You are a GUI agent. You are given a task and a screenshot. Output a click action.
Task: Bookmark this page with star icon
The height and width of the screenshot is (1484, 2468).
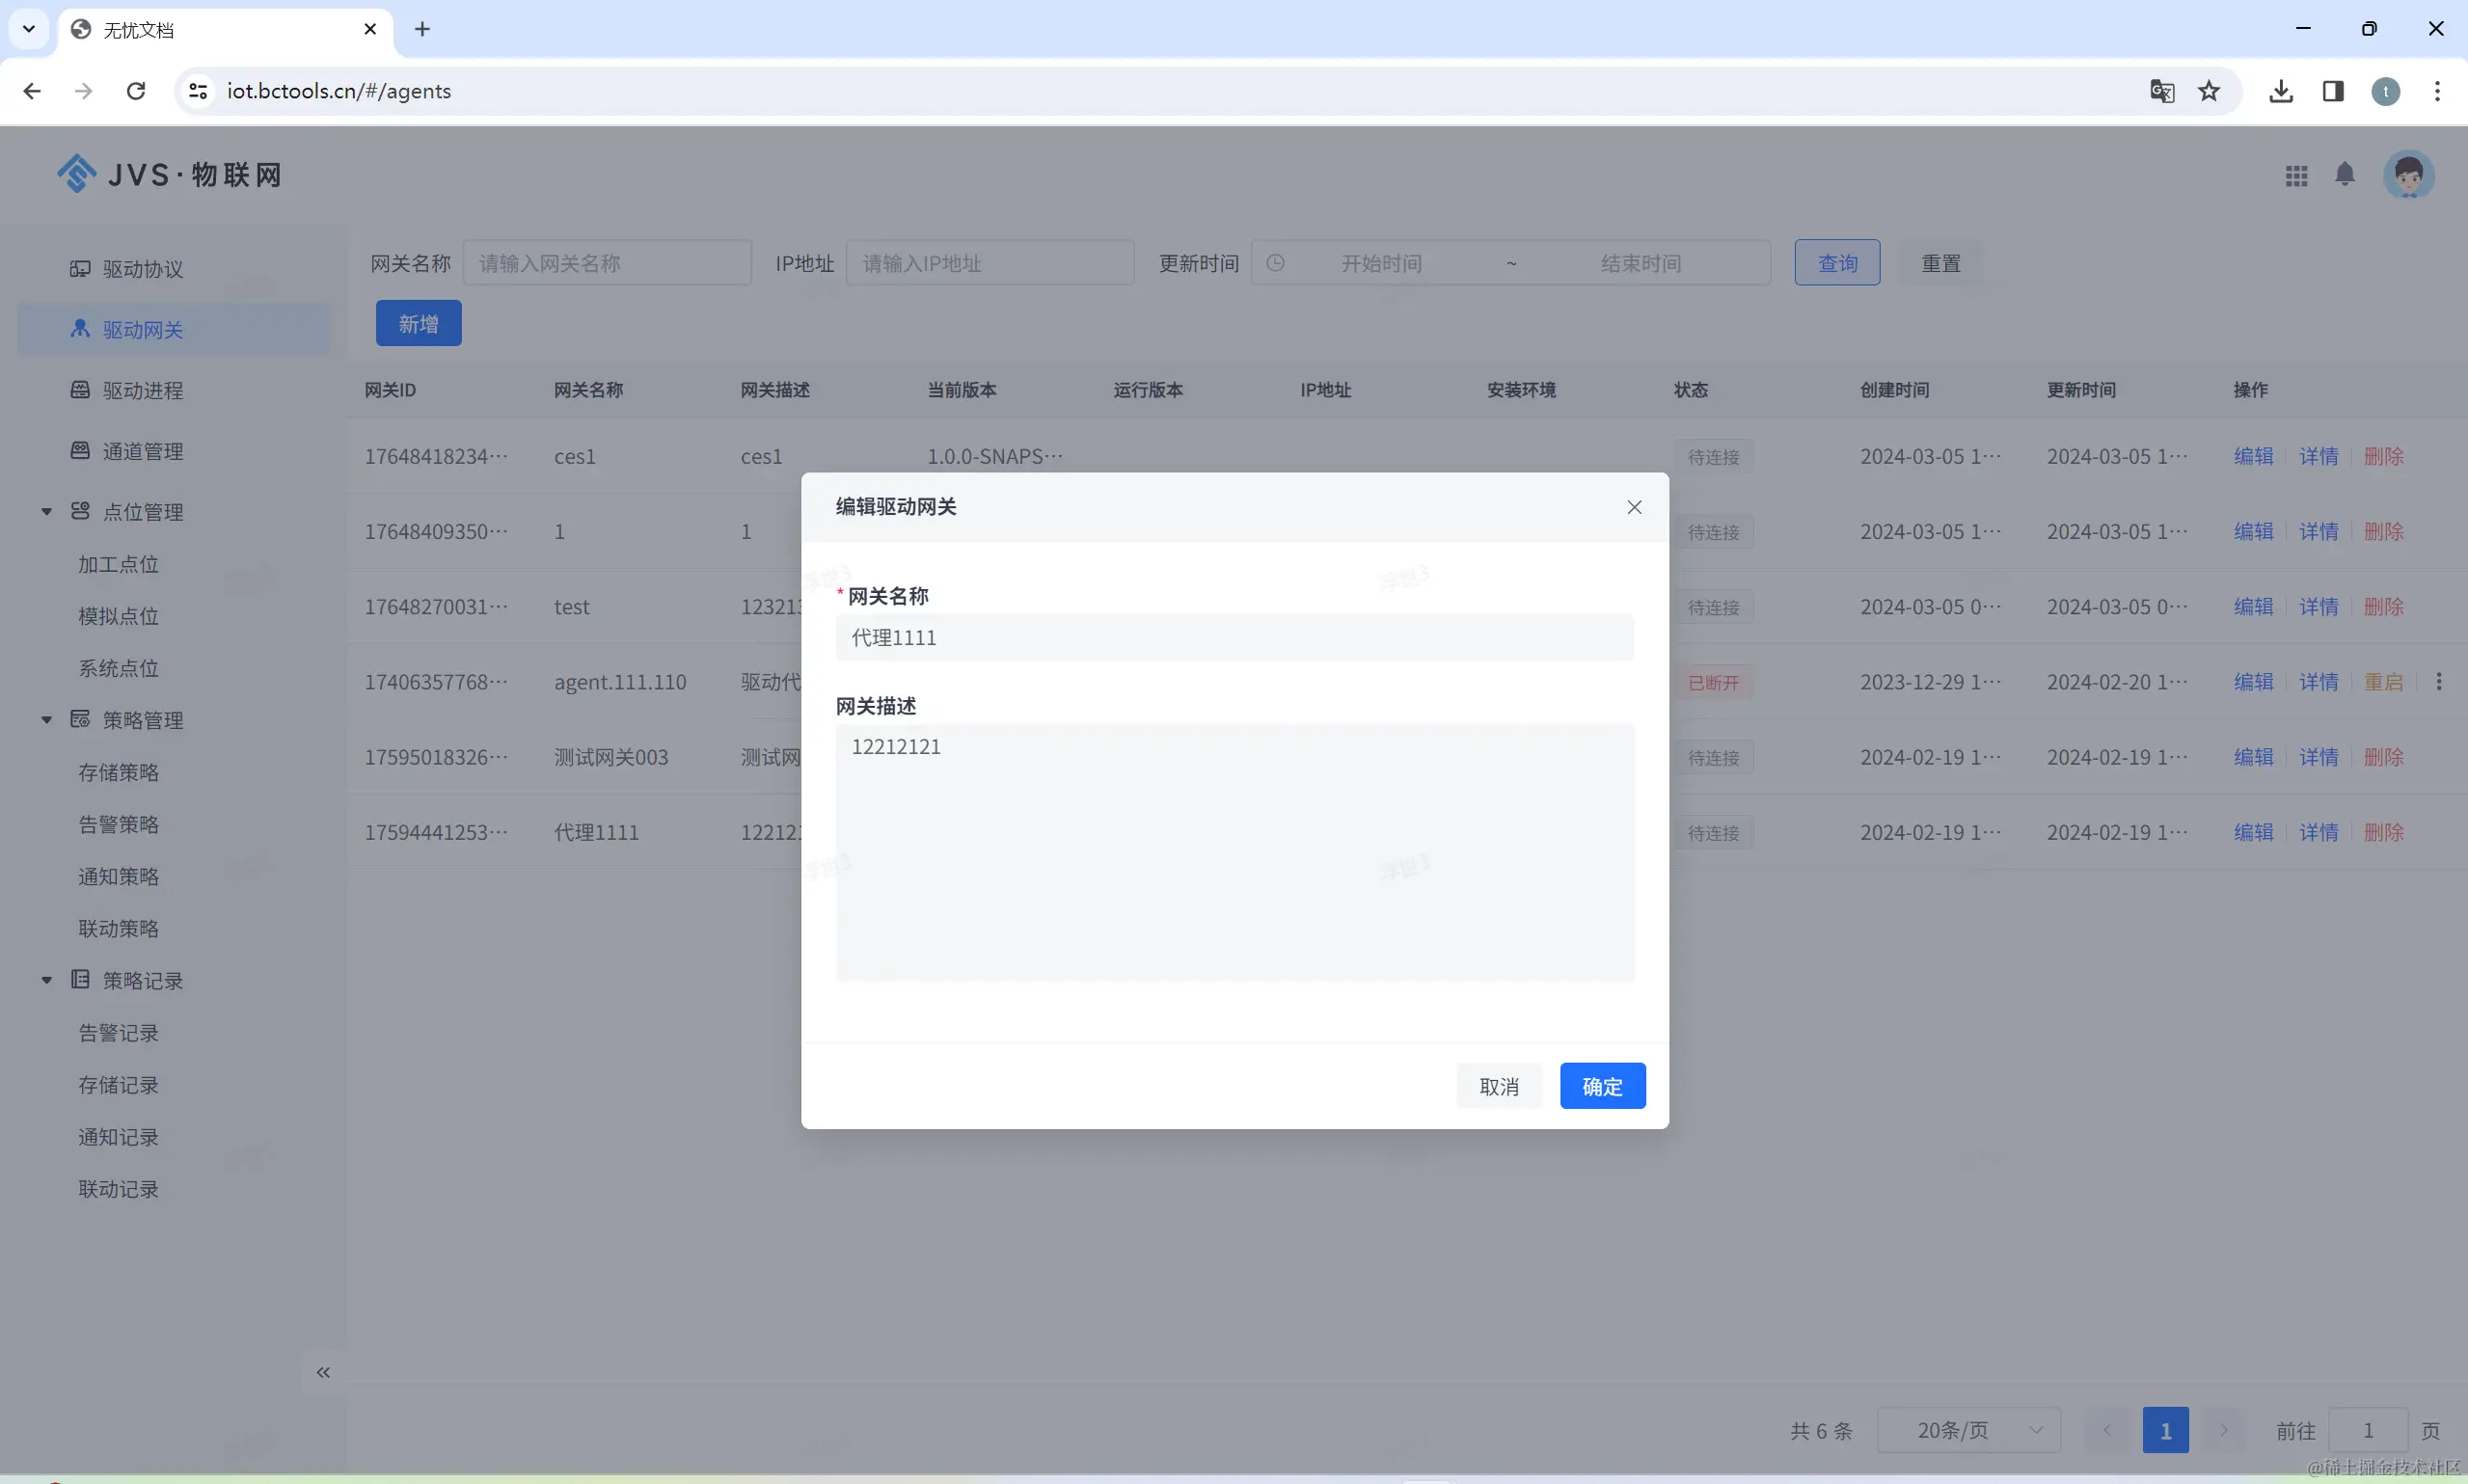[x=2209, y=91]
